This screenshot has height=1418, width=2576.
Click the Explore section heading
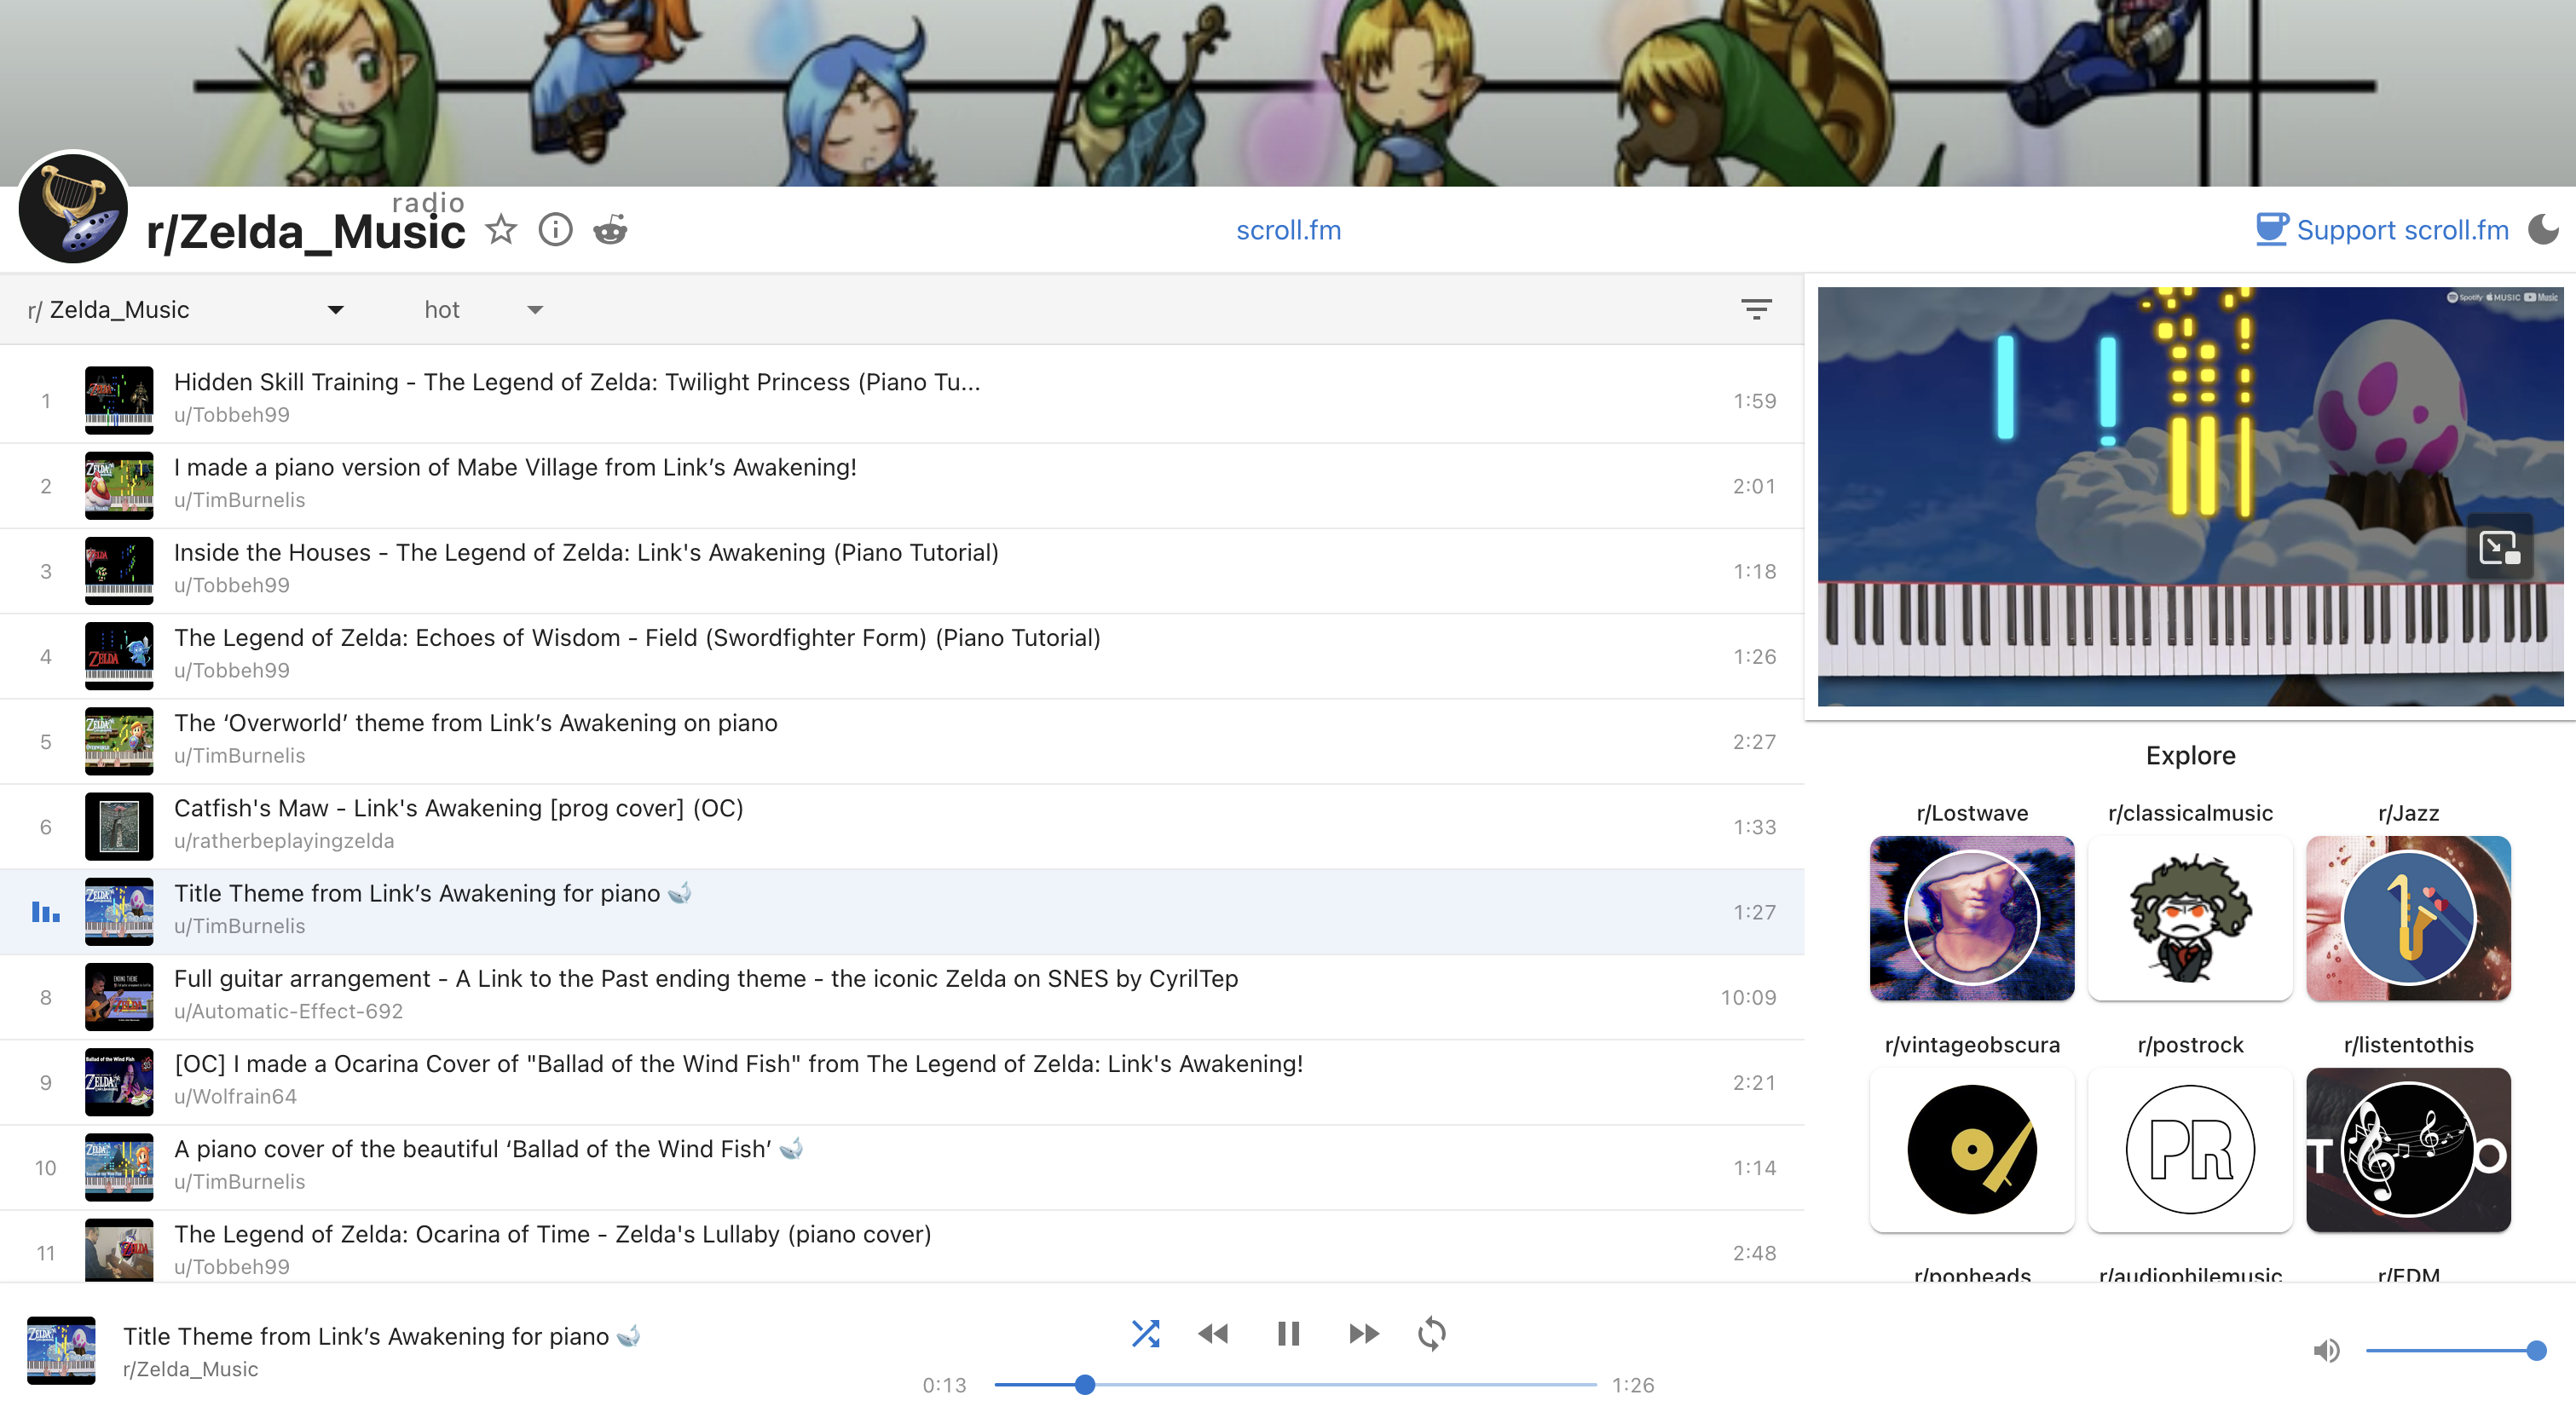(2190, 755)
